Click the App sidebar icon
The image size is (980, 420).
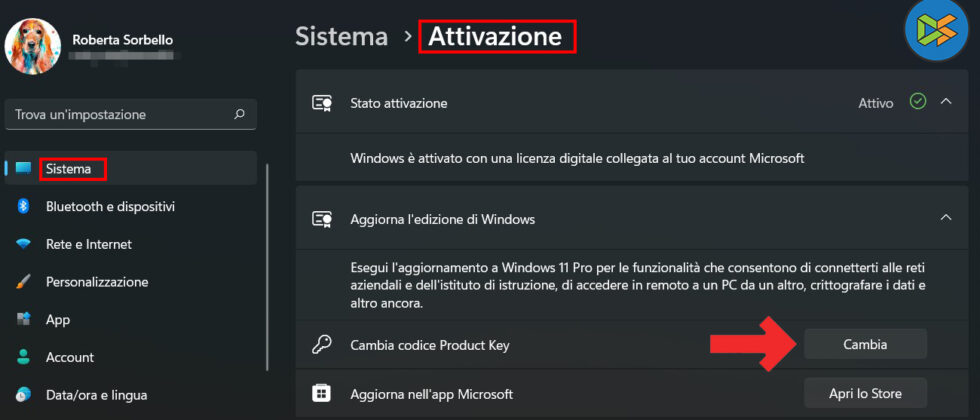23,320
